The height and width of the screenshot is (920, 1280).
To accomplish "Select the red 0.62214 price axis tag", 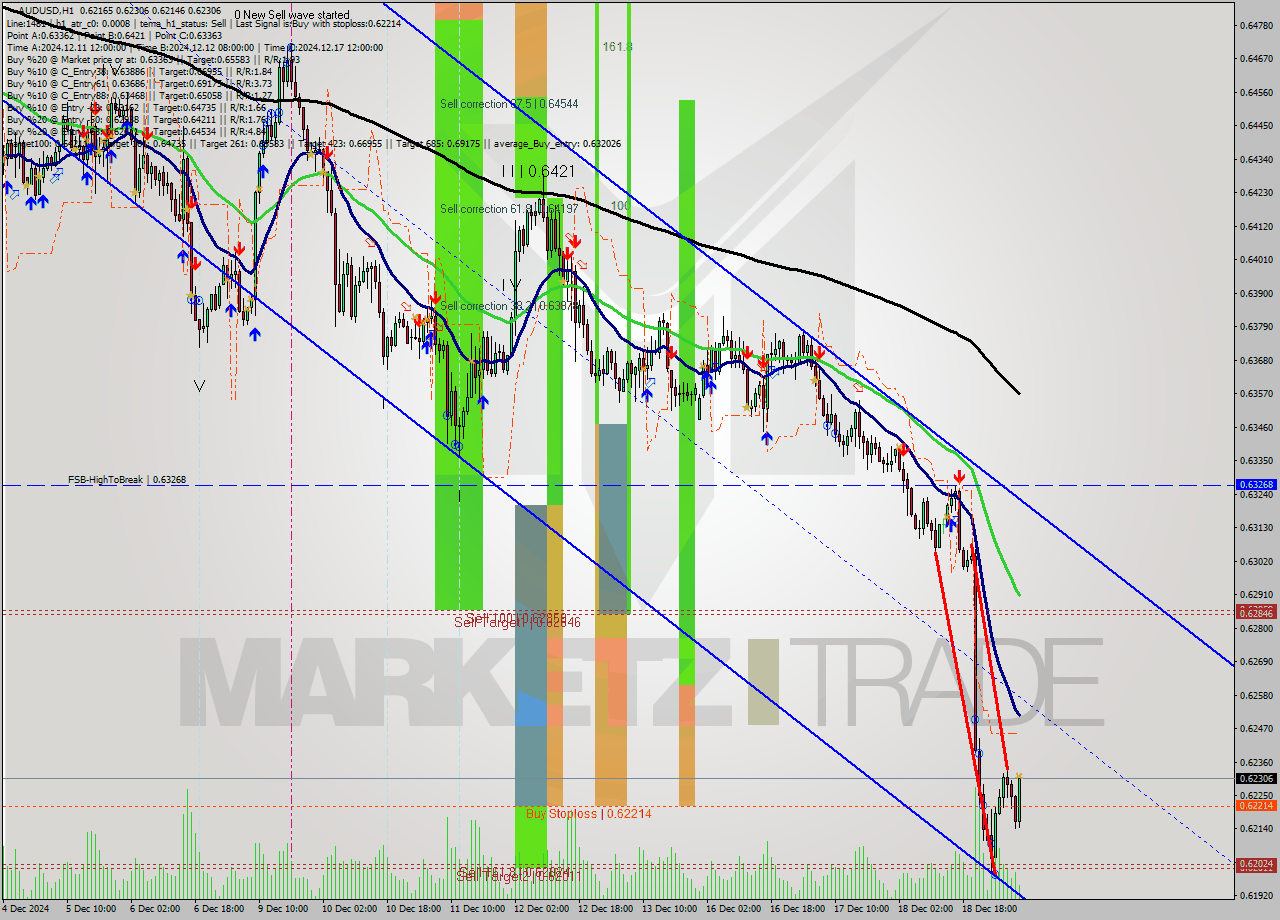I will [x=1256, y=805].
